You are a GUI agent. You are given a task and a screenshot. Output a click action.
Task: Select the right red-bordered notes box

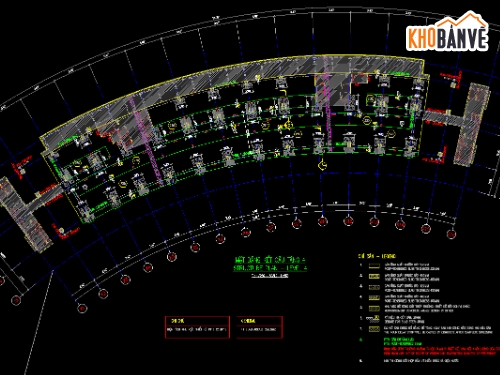click(260, 327)
